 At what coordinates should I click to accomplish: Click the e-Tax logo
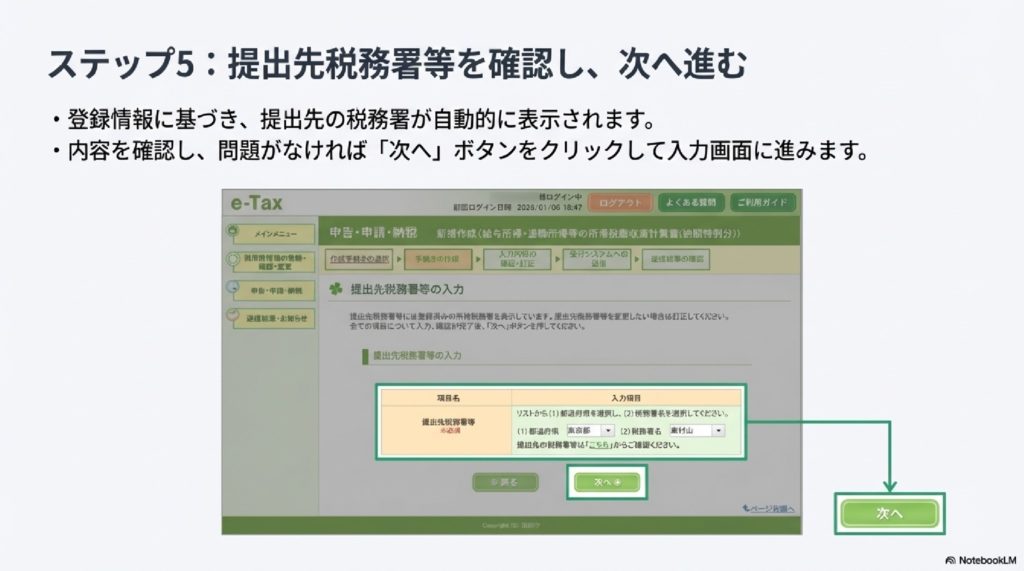tap(256, 203)
